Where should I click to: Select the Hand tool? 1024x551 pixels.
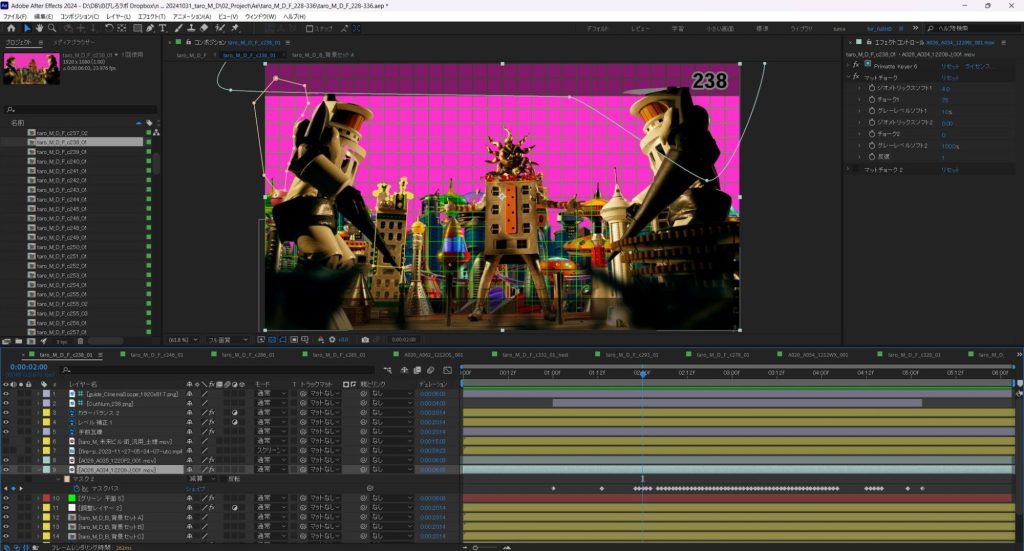pyautogui.click(x=39, y=28)
